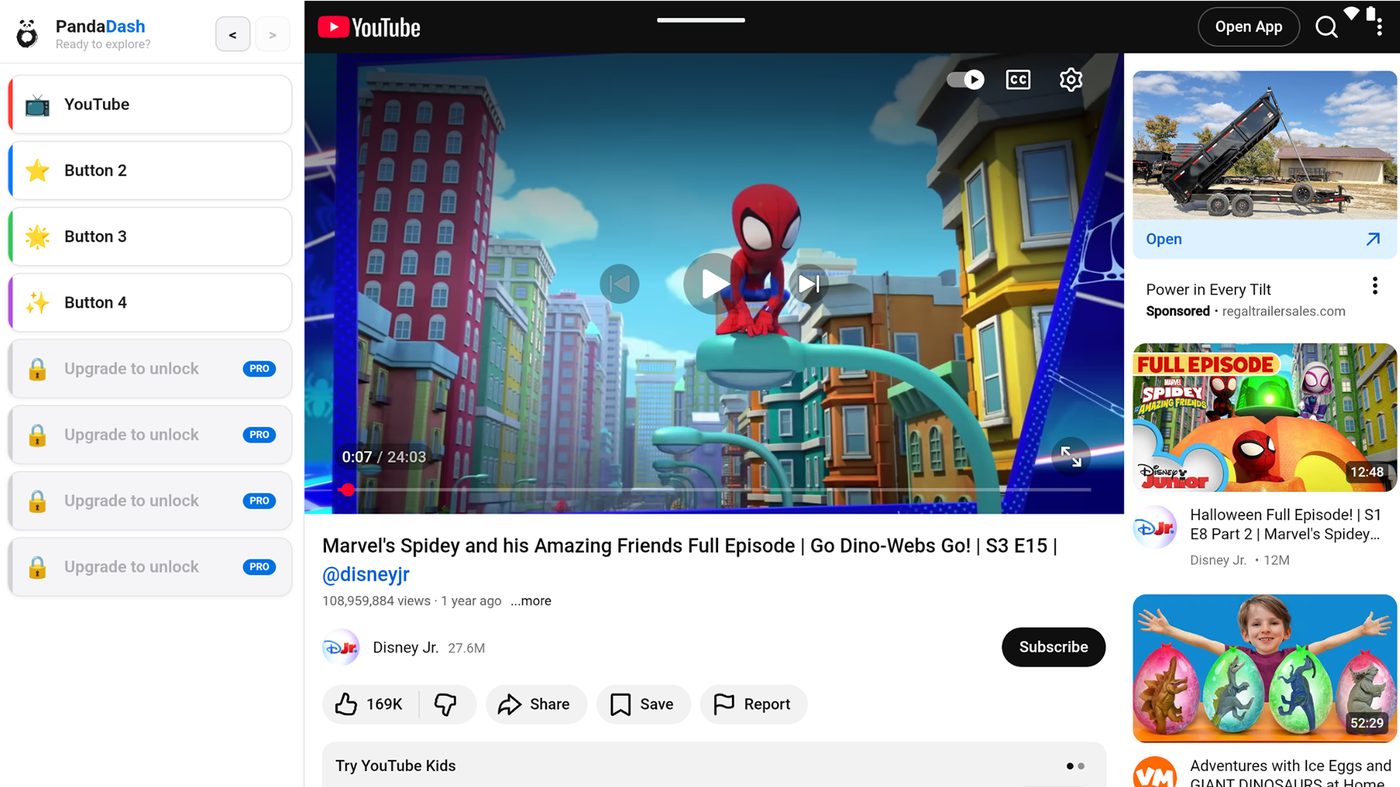The image size is (1400, 787).
Task: Select Button 3 in the sidebar
Action: tap(150, 236)
